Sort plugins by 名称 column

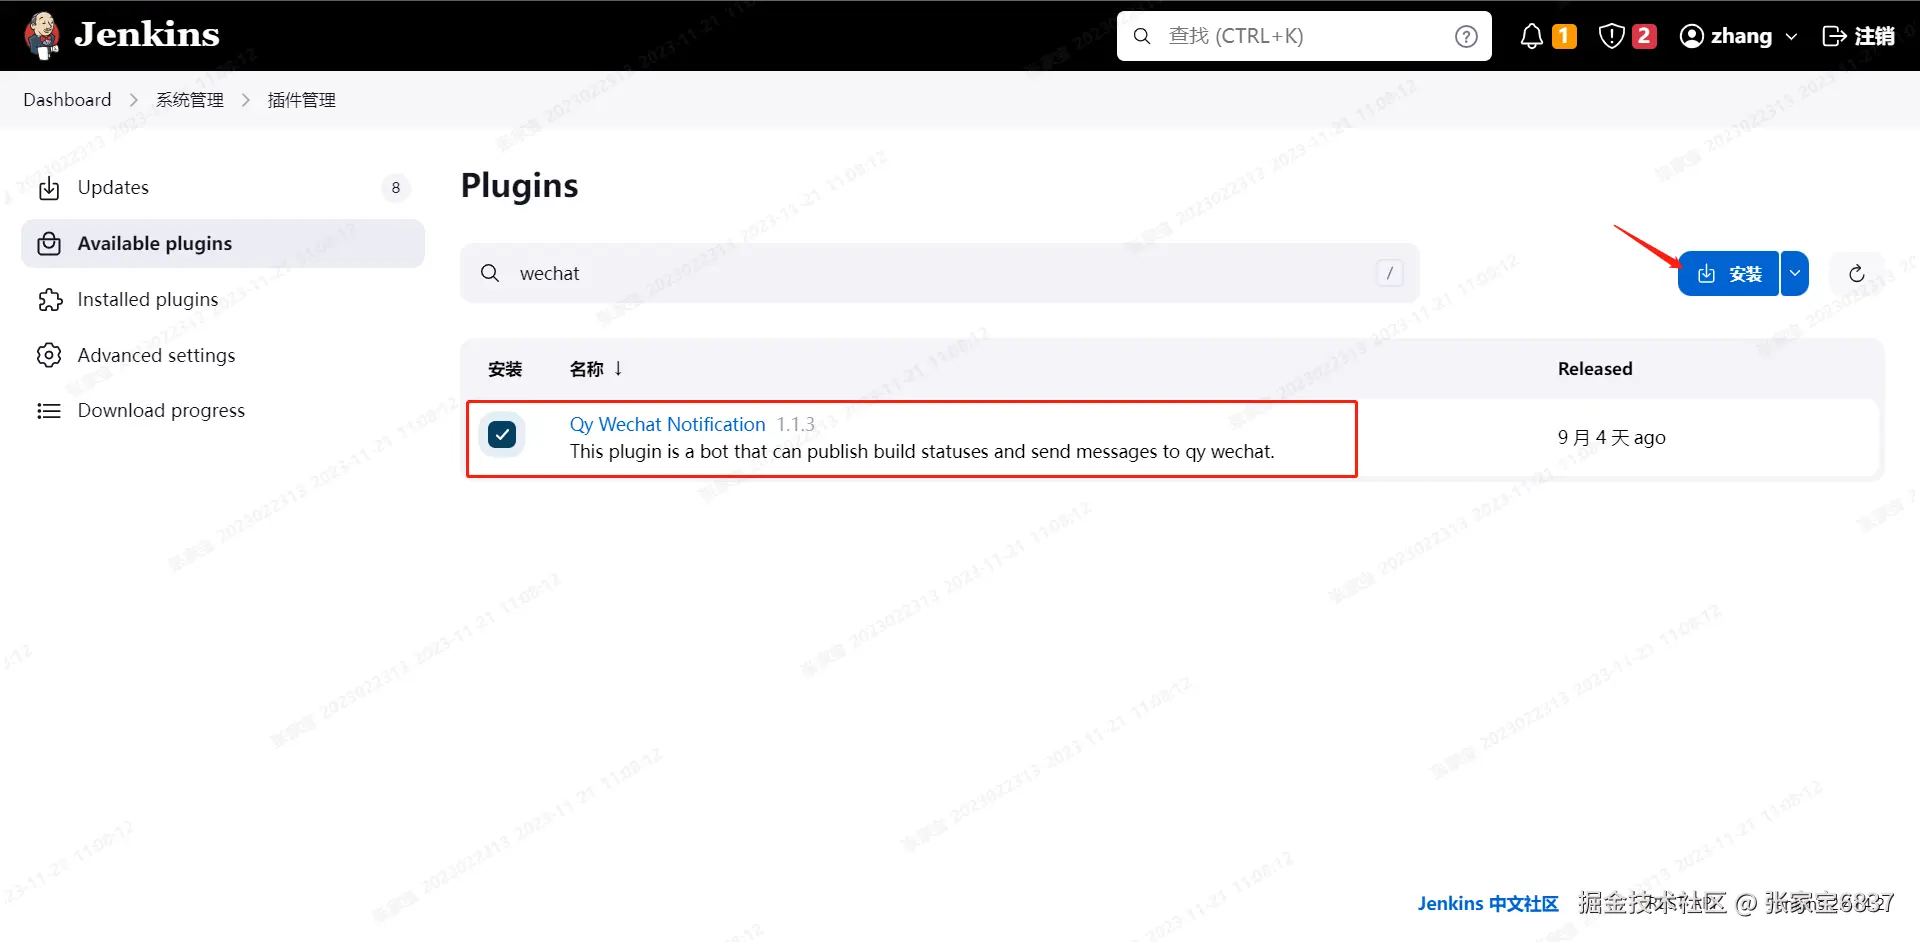[x=596, y=369]
